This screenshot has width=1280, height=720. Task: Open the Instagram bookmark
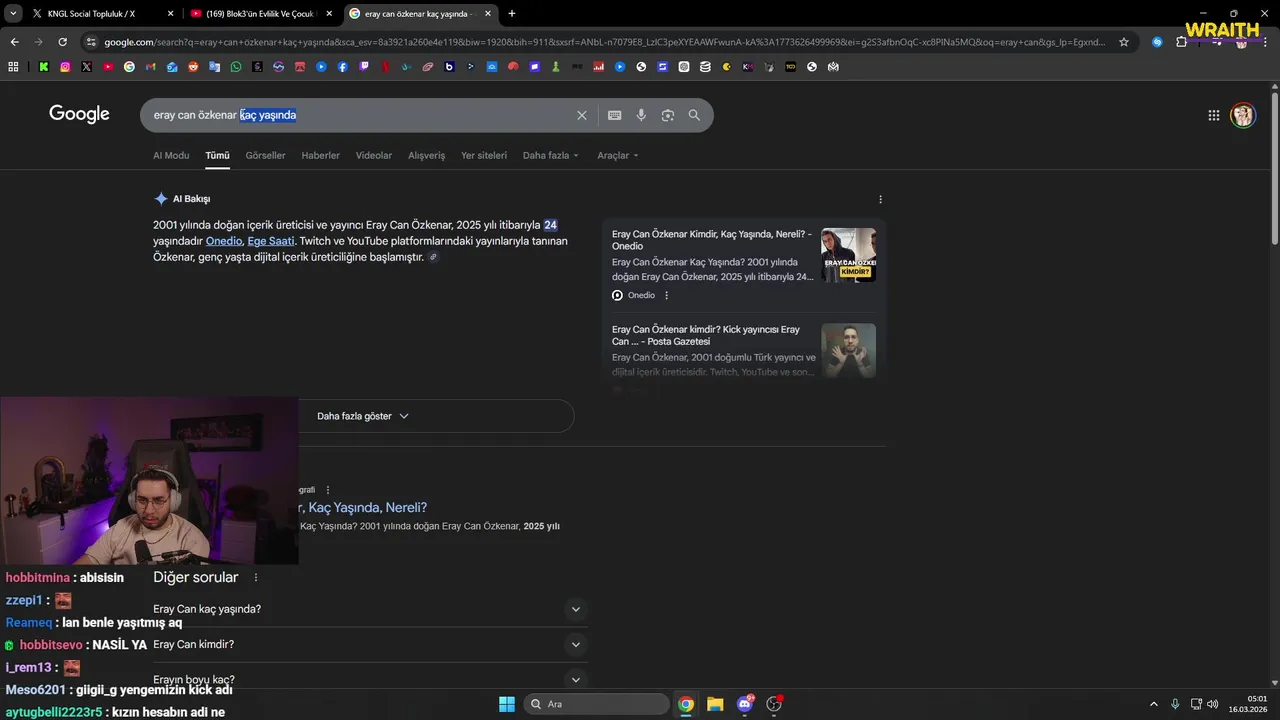coord(65,67)
